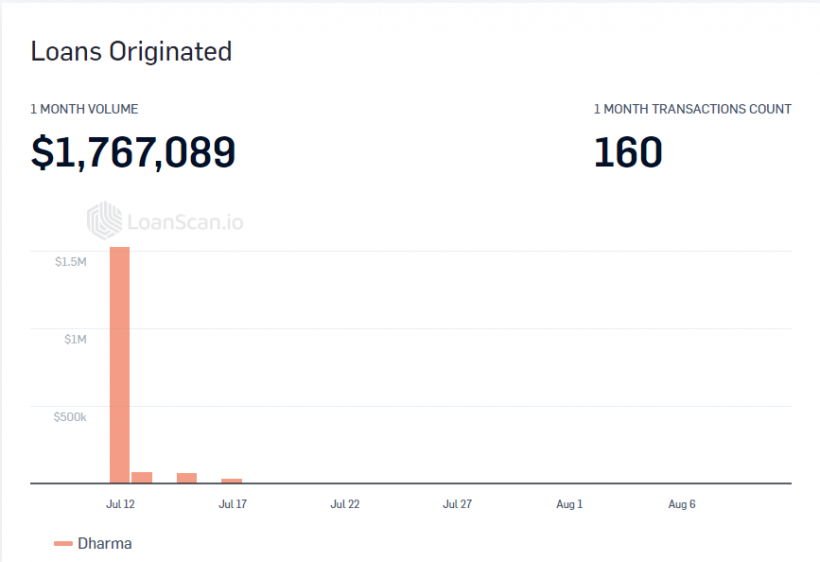
Task: Click the short bar adjacent to tallest bar
Action: pos(142,478)
